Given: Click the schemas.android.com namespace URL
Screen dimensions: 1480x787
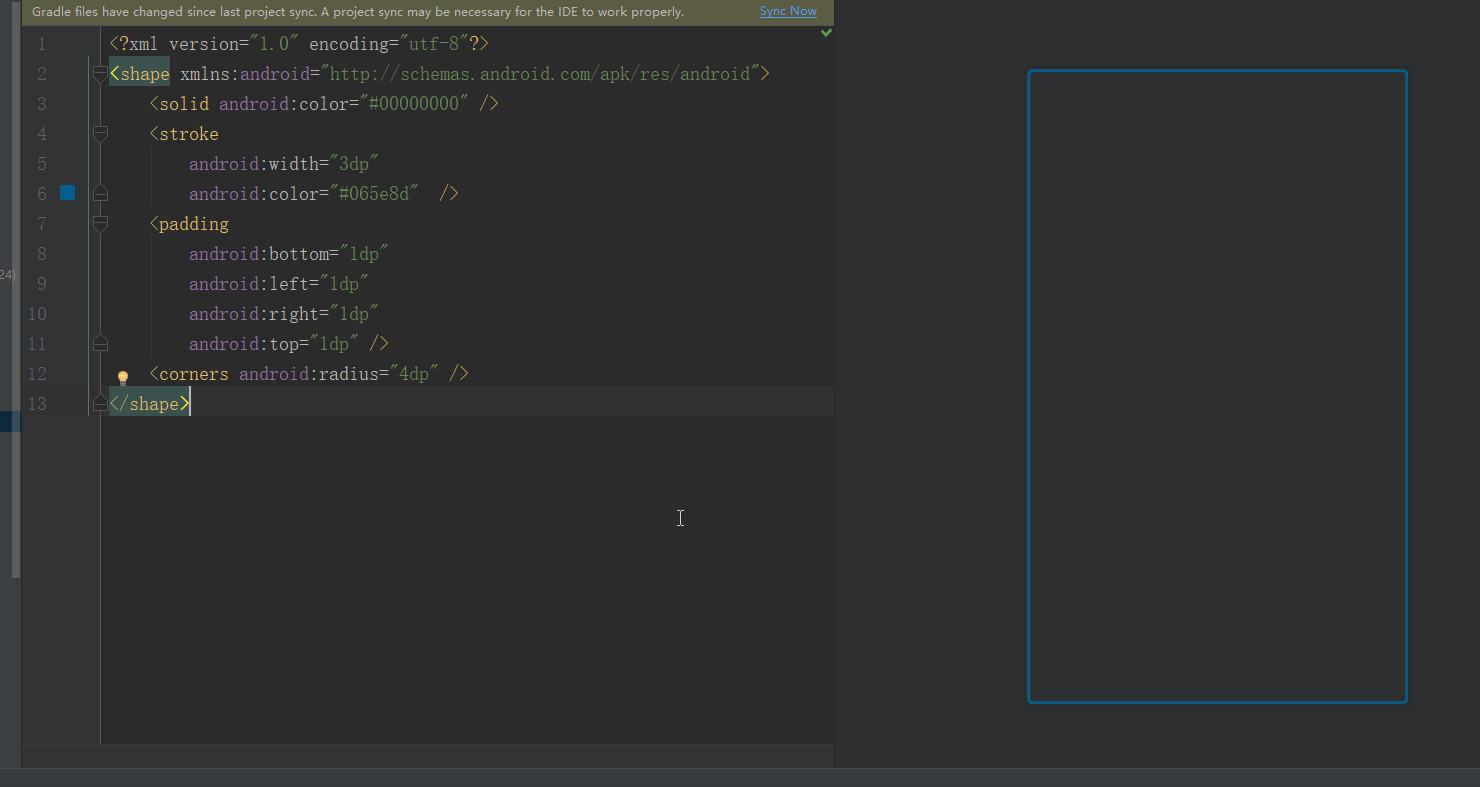Looking at the screenshot, I should [x=540, y=74].
